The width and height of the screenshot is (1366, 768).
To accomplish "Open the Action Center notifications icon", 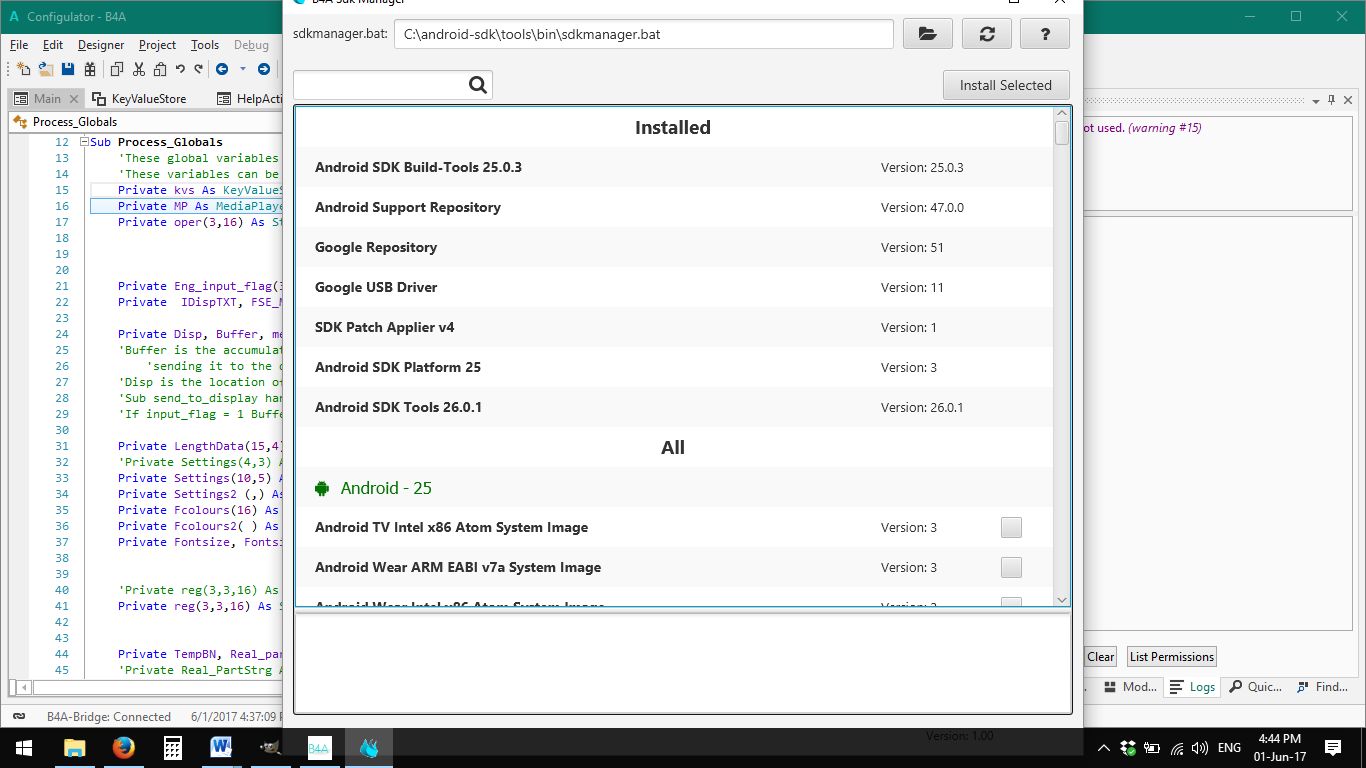I will coord(1332,747).
